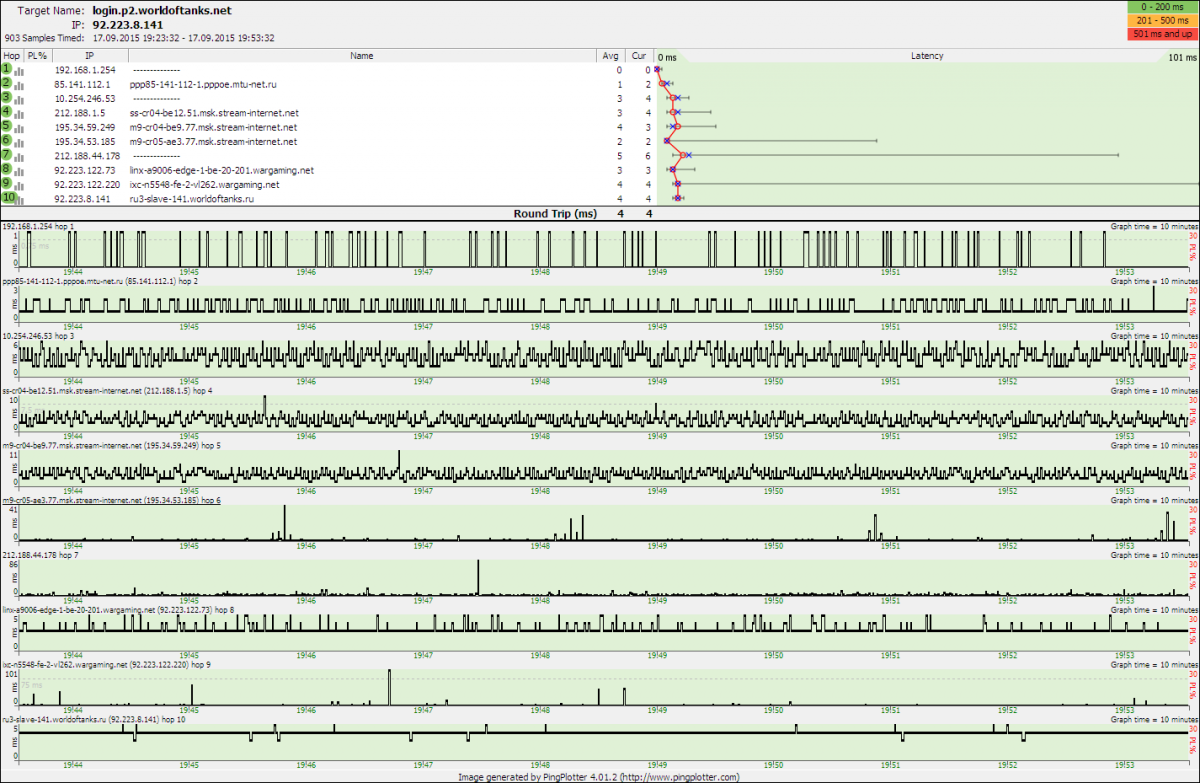Click the Latency graph column header
The width and height of the screenshot is (1200, 783).
926,56
